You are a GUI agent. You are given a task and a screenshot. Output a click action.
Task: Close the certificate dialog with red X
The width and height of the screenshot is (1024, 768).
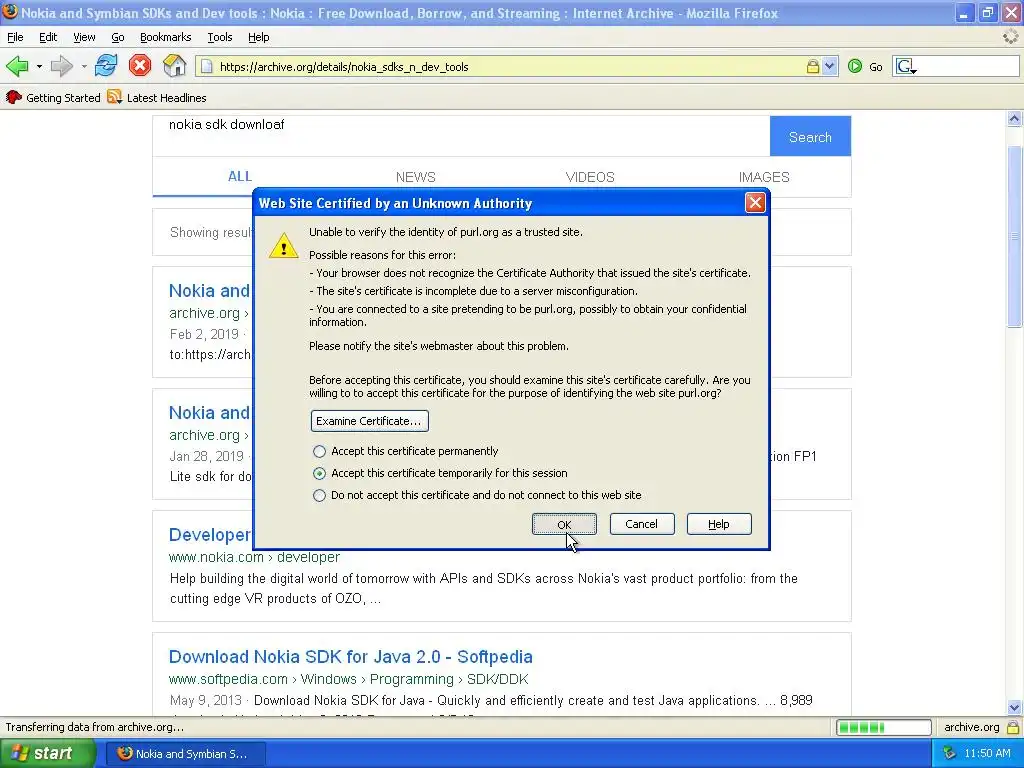coord(755,203)
